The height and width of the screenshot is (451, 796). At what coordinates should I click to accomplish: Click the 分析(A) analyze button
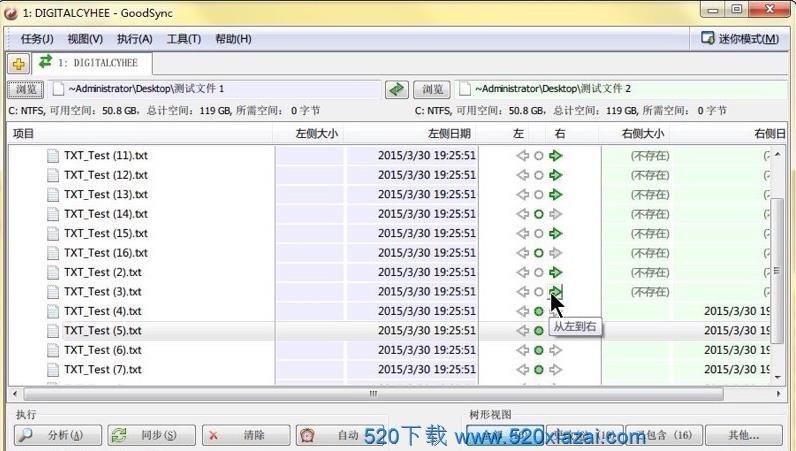click(58, 435)
